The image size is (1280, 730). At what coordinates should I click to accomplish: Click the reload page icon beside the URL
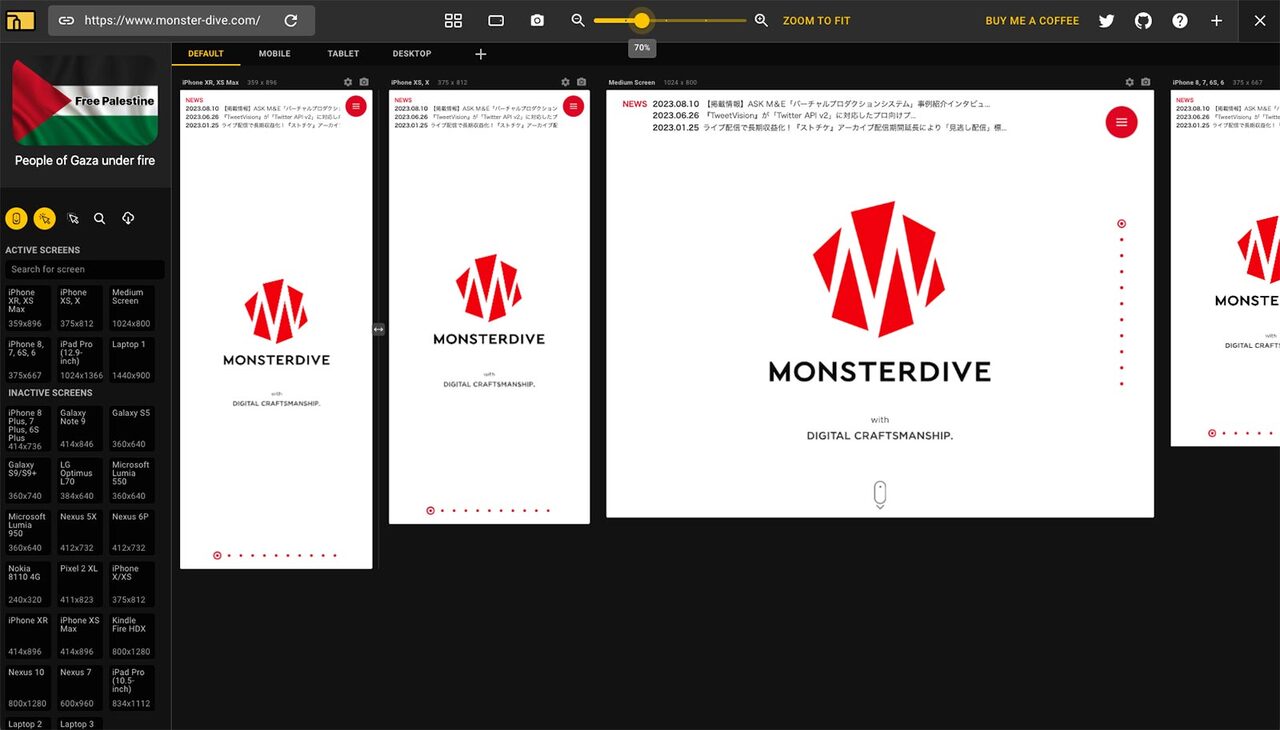291,20
